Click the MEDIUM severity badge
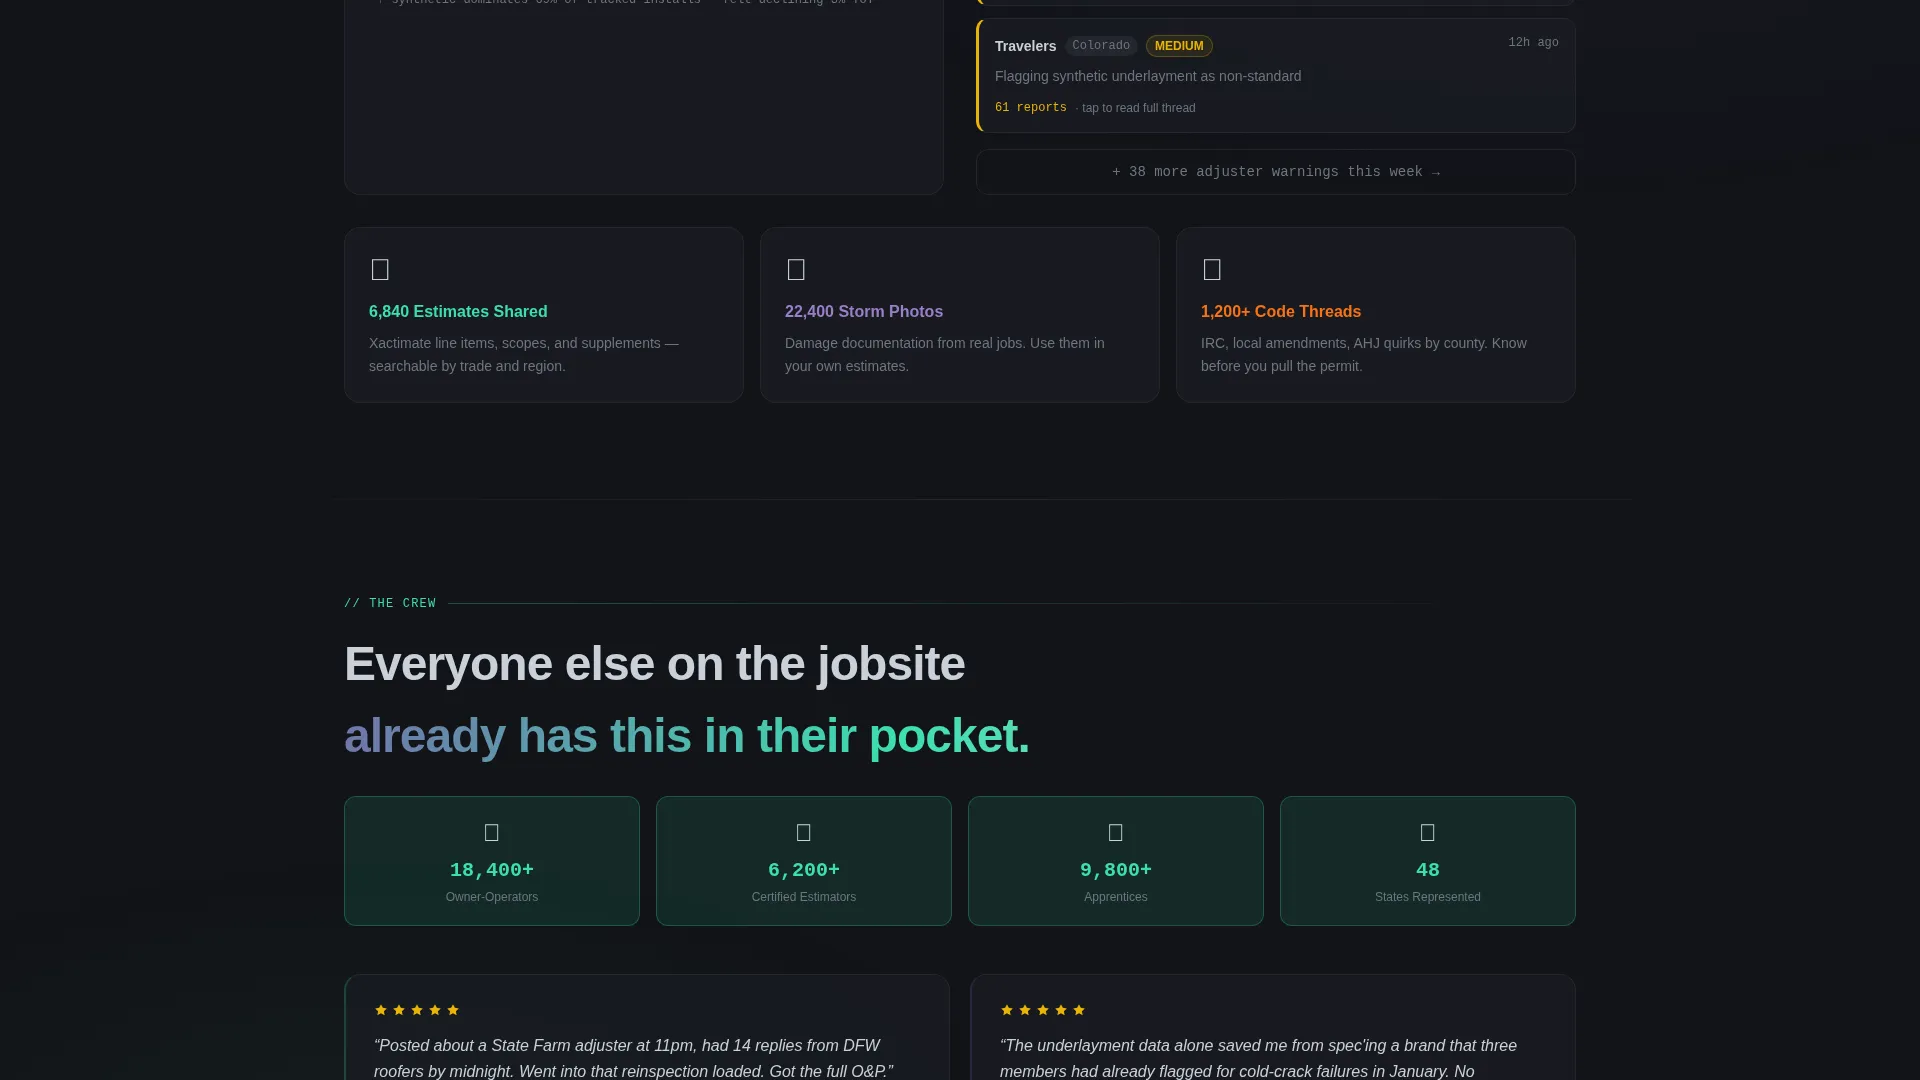Screen dimensions: 1920x1080 coord(1179,46)
